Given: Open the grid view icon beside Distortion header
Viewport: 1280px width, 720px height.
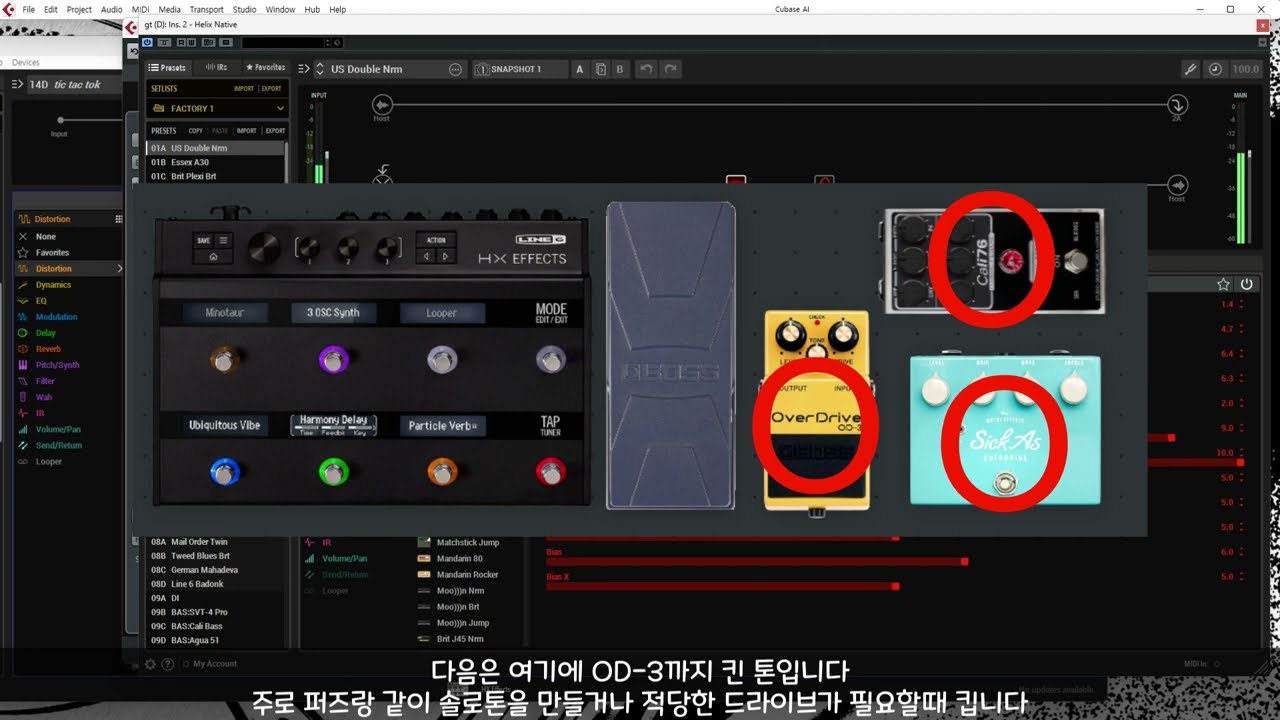Looking at the screenshot, I should pyautogui.click(x=119, y=219).
